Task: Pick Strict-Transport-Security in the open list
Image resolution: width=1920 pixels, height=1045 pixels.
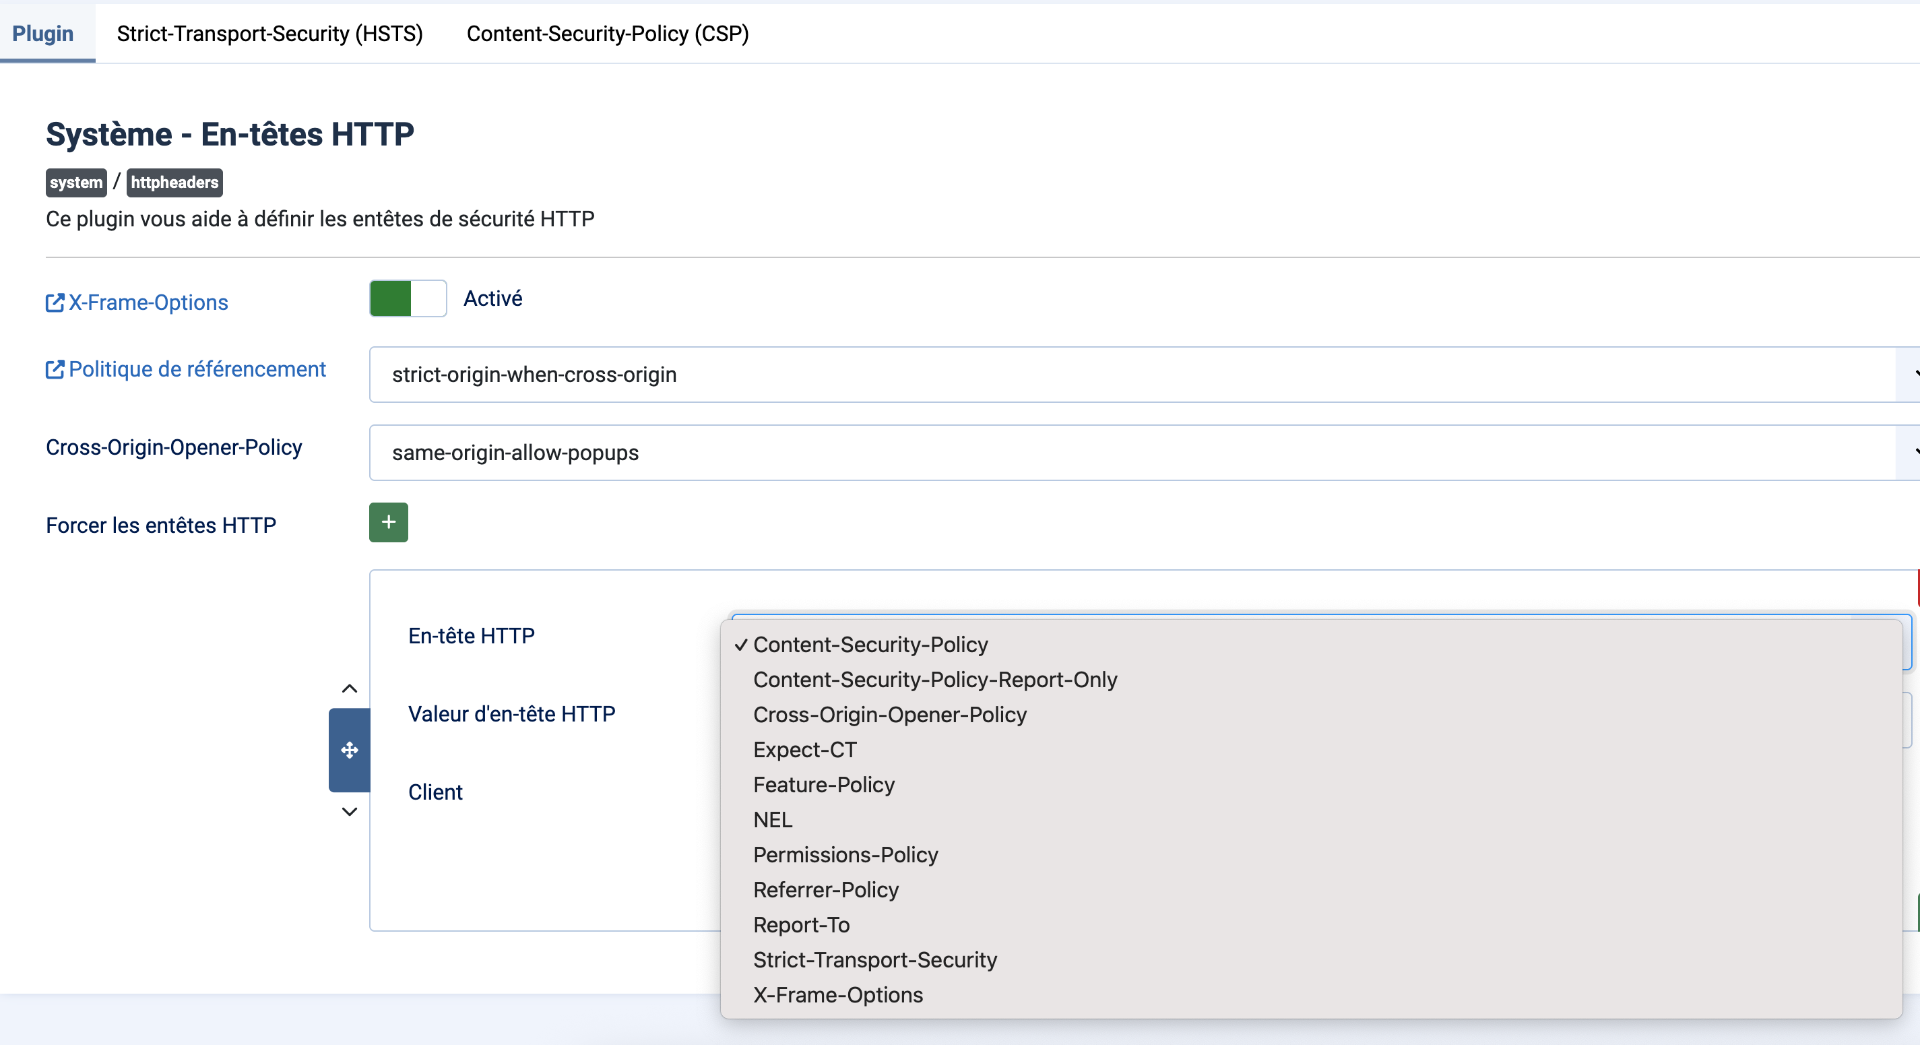Action: 875,960
